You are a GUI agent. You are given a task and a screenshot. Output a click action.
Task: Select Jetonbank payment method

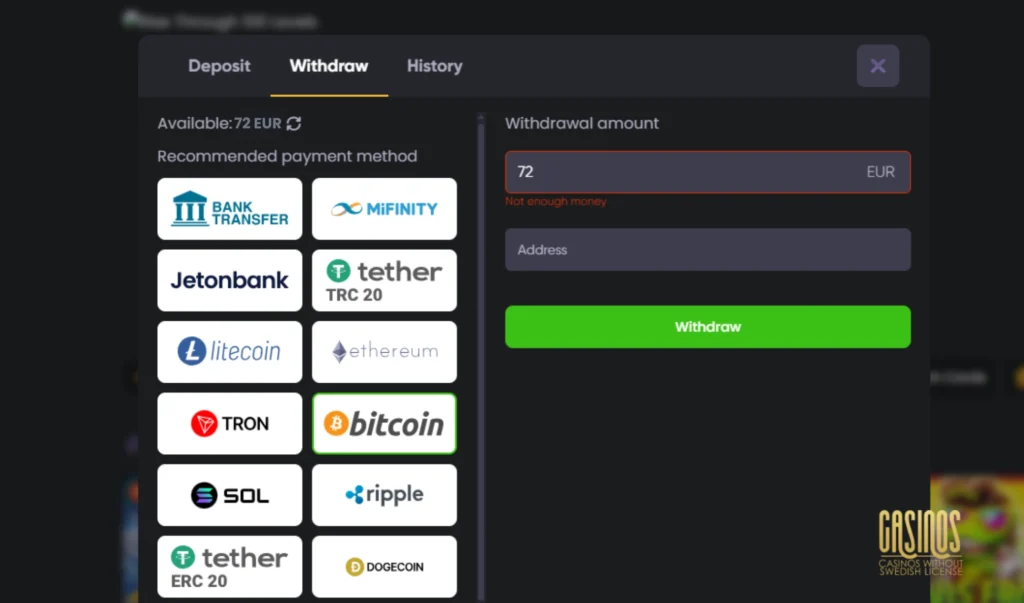click(229, 280)
